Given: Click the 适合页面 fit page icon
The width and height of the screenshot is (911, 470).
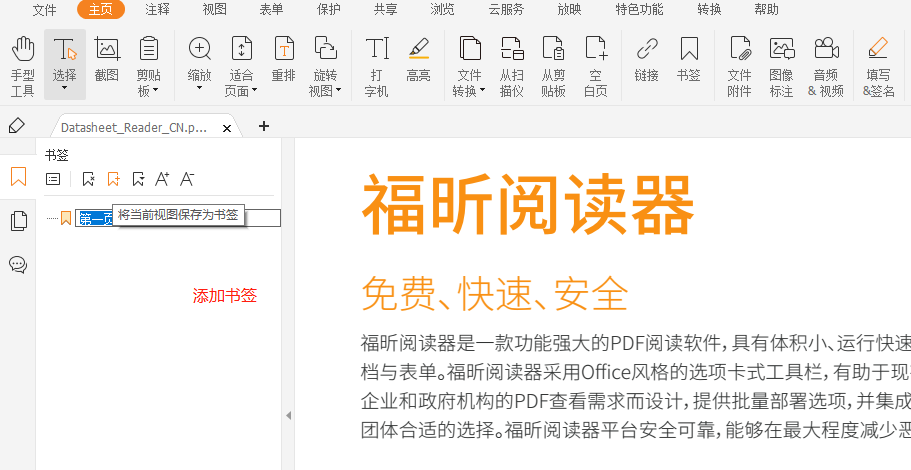Looking at the screenshot, I should tap(242, 49).
